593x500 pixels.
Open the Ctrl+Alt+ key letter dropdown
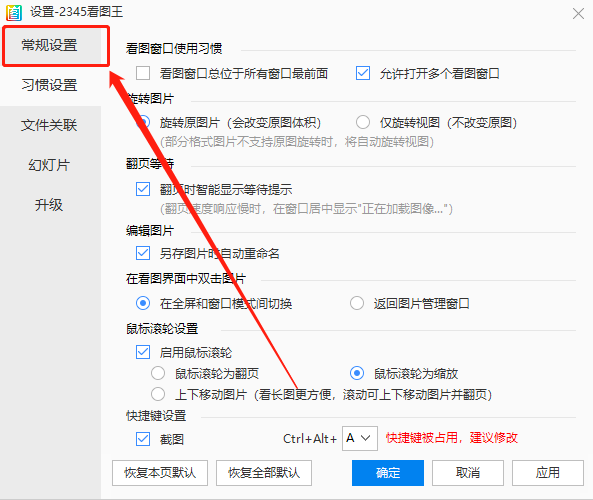pyautogui.click(x=360, y=438)
